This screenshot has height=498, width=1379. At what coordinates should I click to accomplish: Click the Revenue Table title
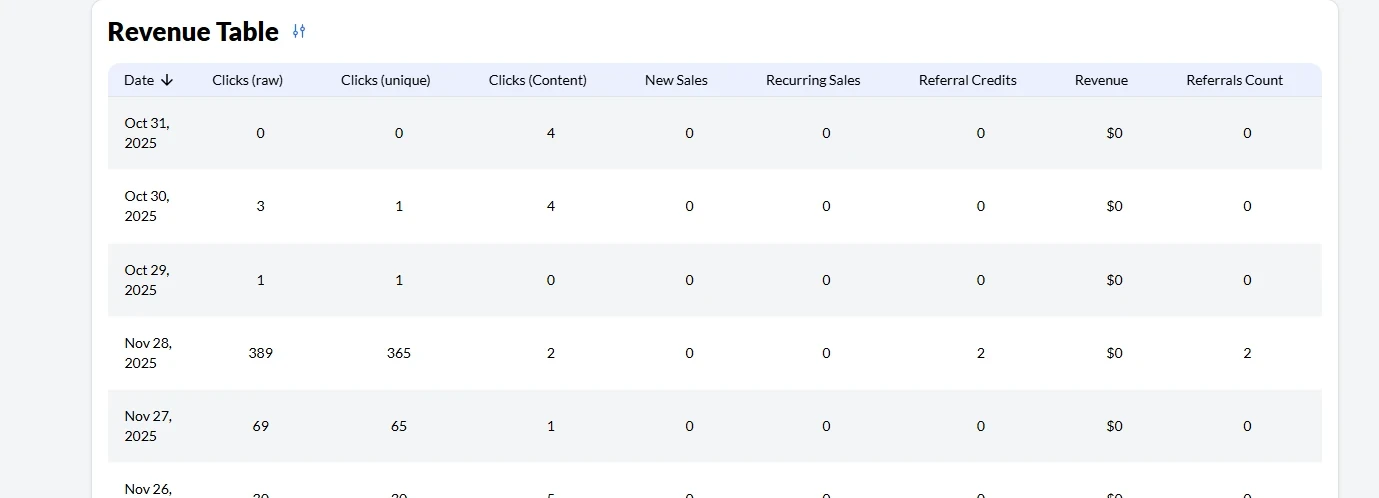(193, 32)
